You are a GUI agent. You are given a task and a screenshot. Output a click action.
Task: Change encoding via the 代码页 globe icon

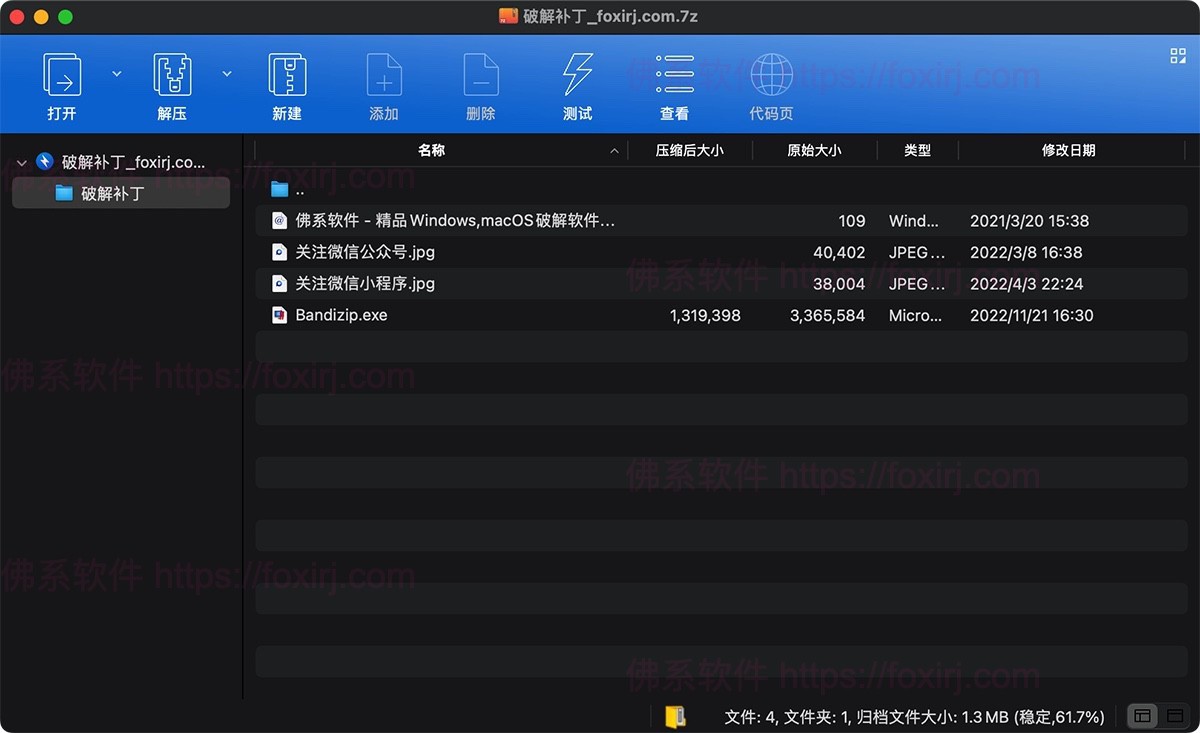point(771,75)
